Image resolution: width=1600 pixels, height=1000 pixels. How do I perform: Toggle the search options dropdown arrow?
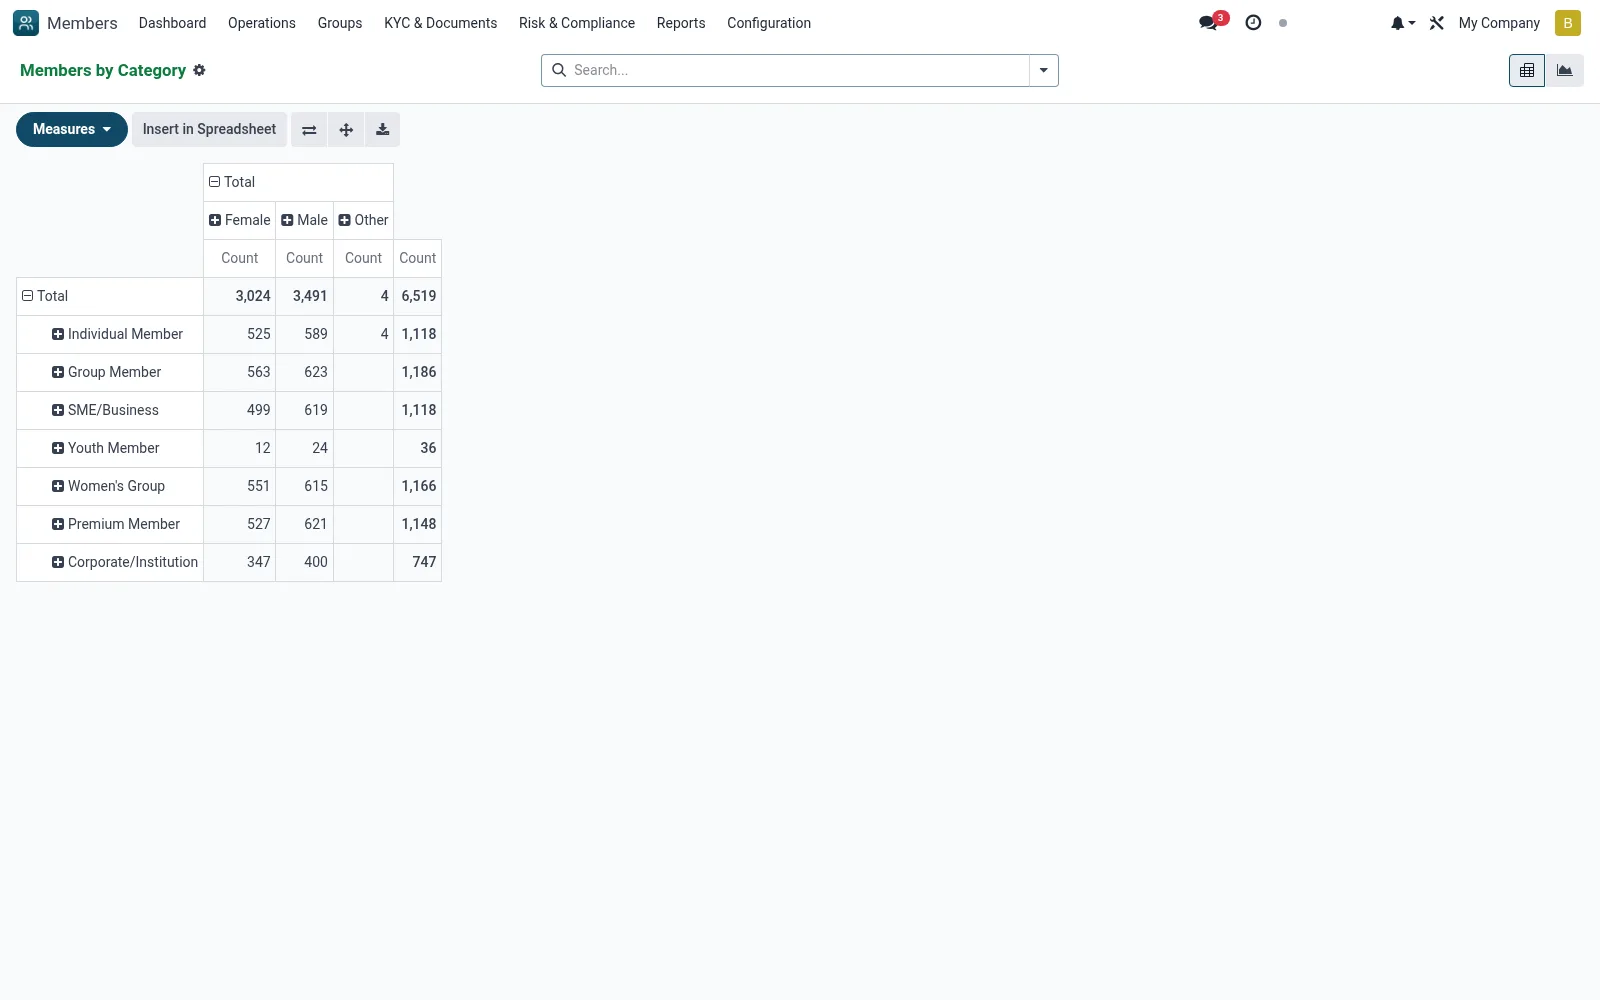click(1043, 70)
